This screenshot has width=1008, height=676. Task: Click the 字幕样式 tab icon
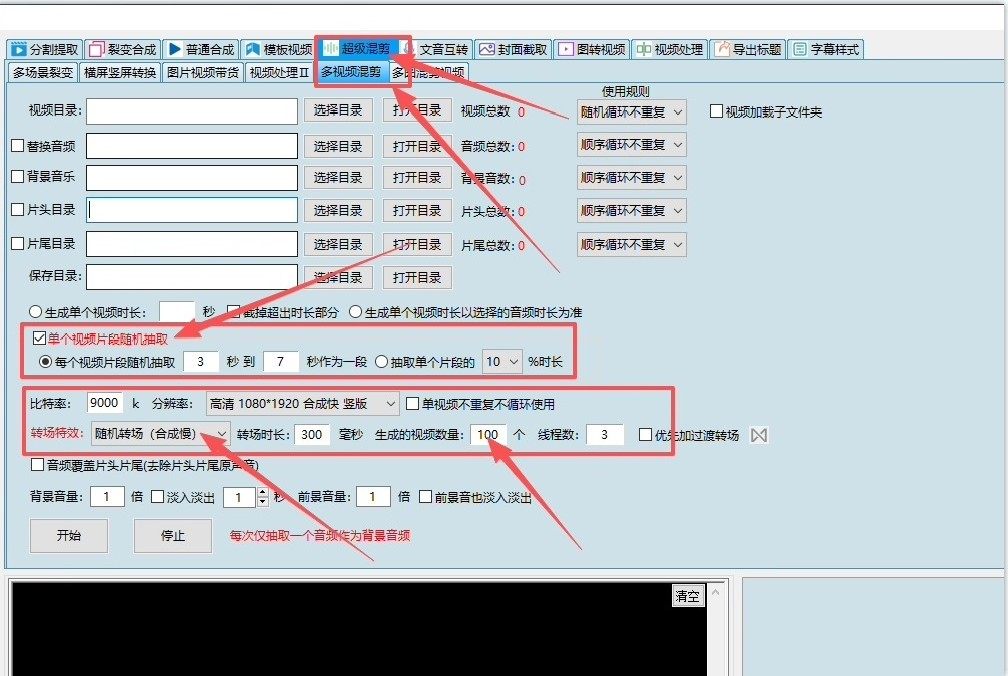(x=800, y=49)
